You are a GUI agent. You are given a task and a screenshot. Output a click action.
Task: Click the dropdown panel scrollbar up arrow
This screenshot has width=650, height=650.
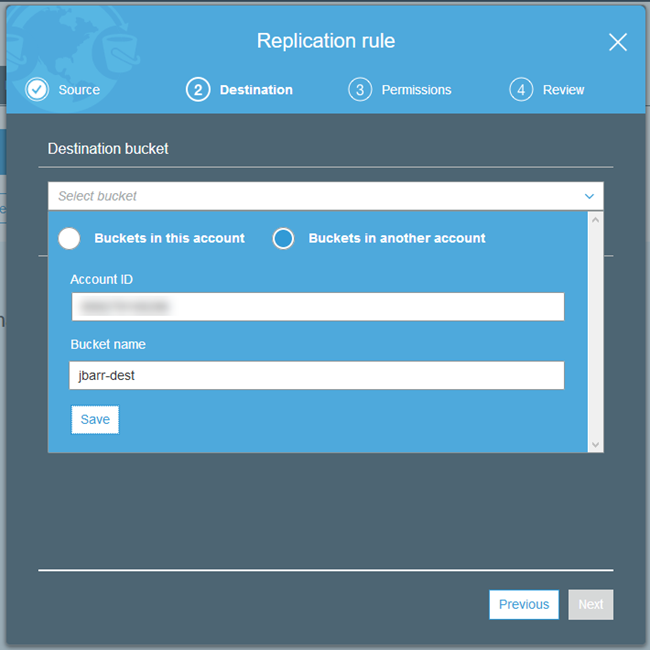coord(596,219)
